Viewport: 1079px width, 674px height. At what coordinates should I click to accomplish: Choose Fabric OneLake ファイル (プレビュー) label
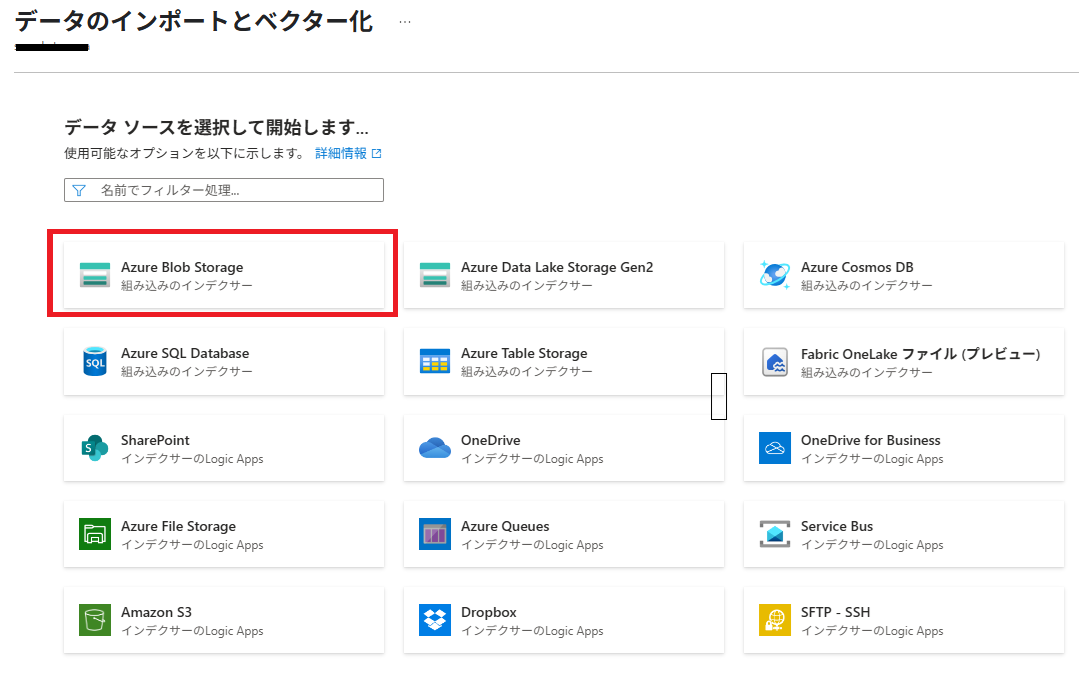(921, 354)
